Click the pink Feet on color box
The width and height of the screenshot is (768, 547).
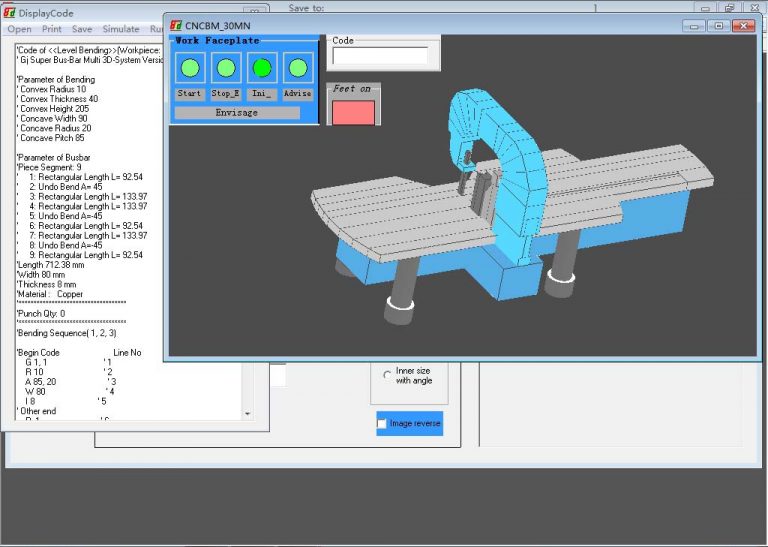353,112
